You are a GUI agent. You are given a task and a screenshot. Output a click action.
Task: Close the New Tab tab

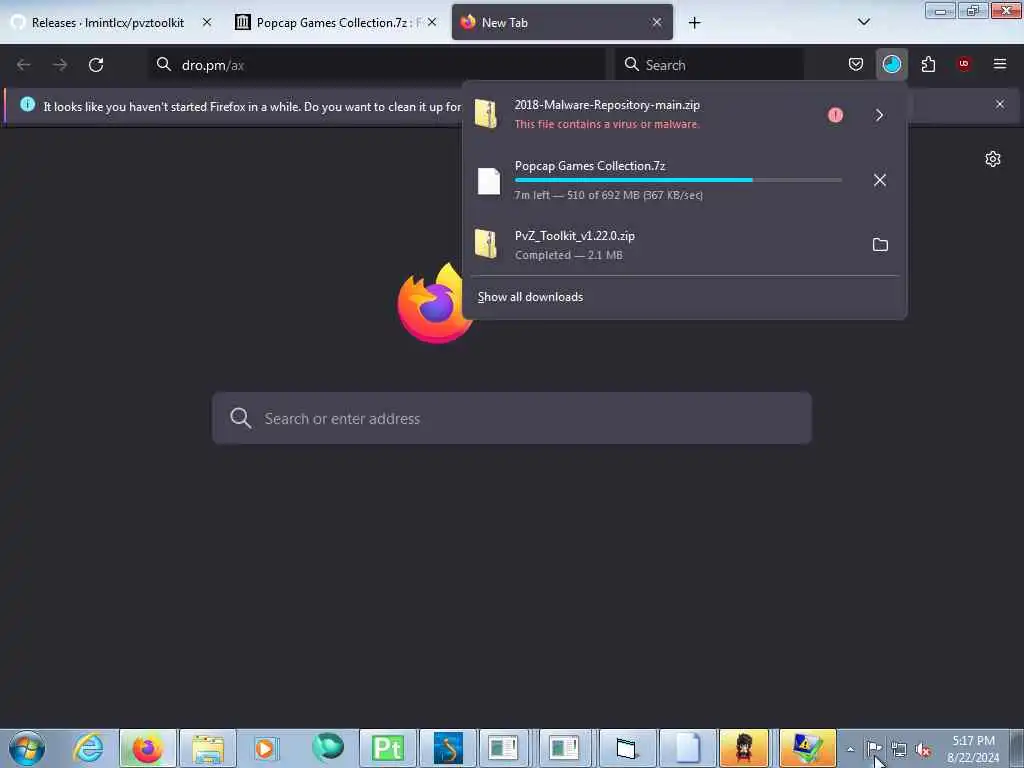click(657, 22)
